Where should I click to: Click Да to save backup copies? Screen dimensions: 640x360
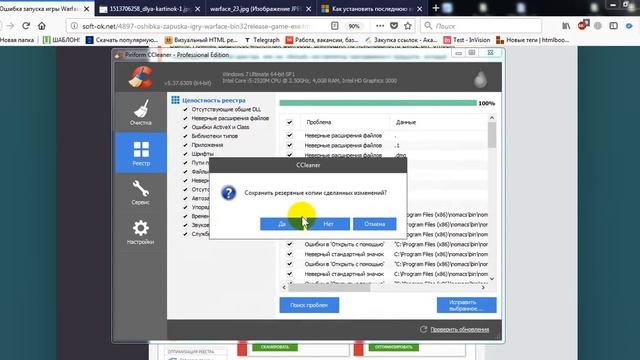click(x=282, y=224)
